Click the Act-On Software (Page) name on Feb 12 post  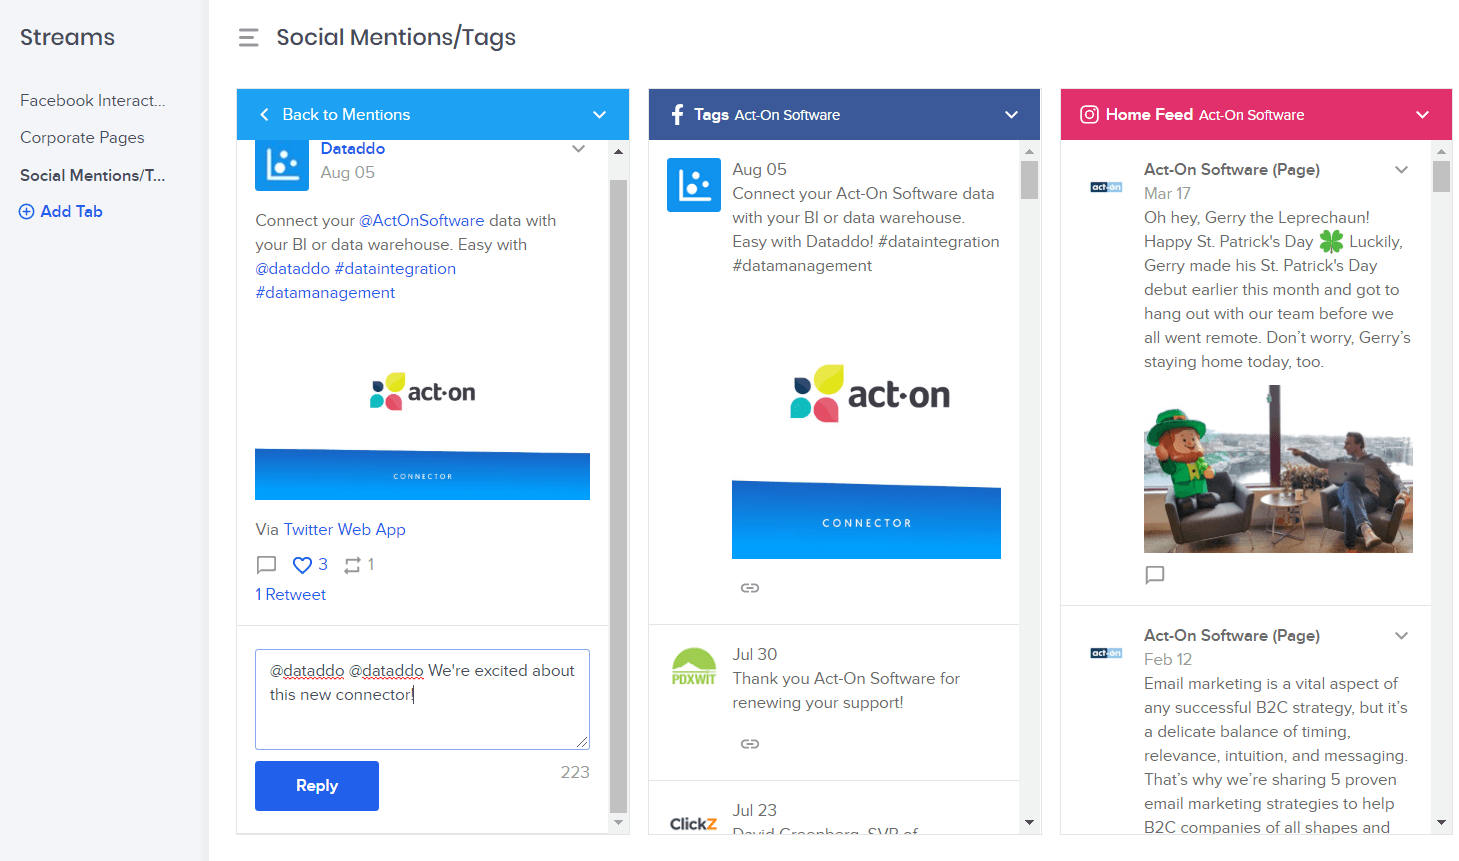tap(1232, 636)
